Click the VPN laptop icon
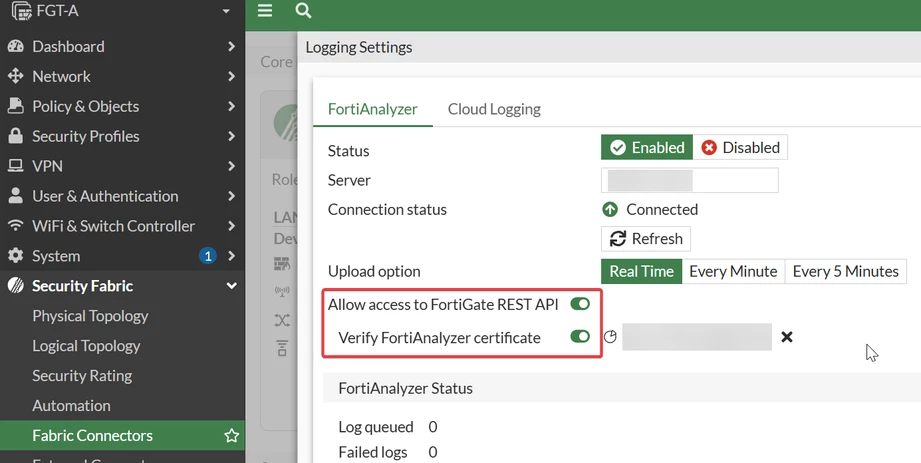This screenshot has width=921, height=463. [x=16, y=166]
